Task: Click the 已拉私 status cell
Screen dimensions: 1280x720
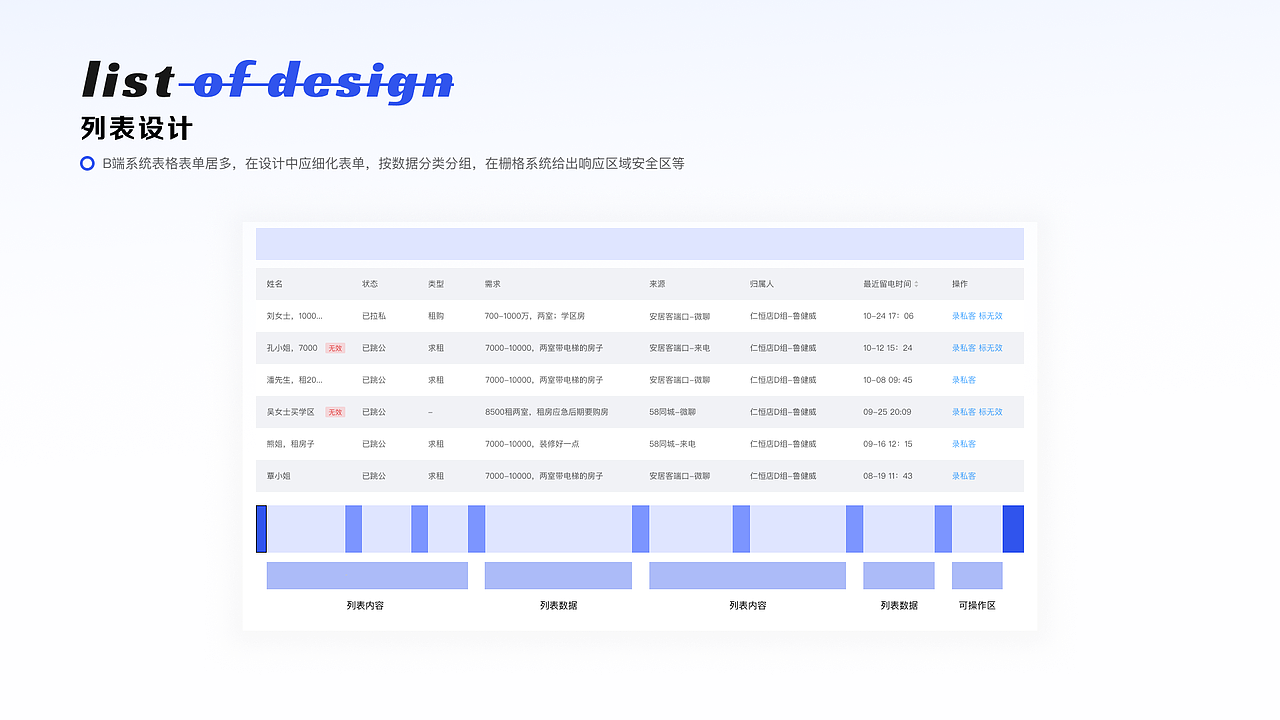Action: [x=374, y=316]
